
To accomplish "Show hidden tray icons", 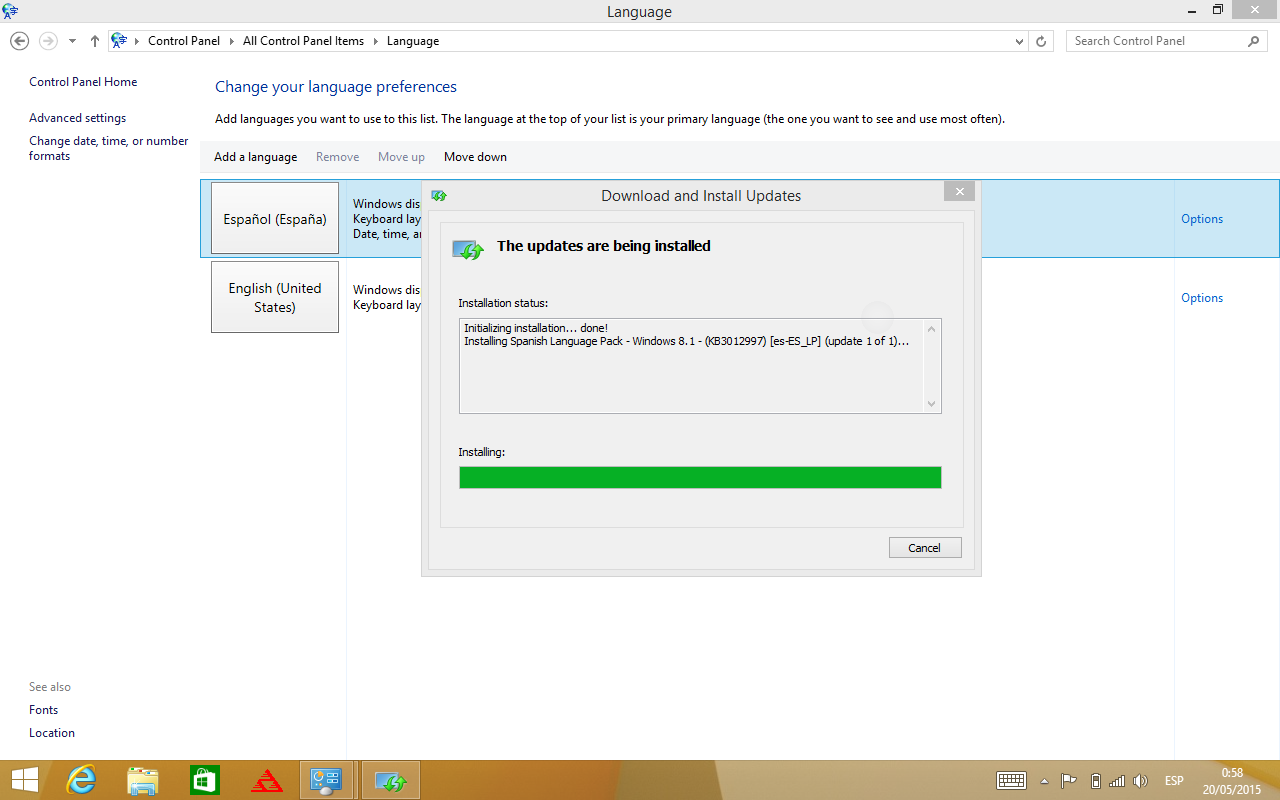I will [1044, 781].
